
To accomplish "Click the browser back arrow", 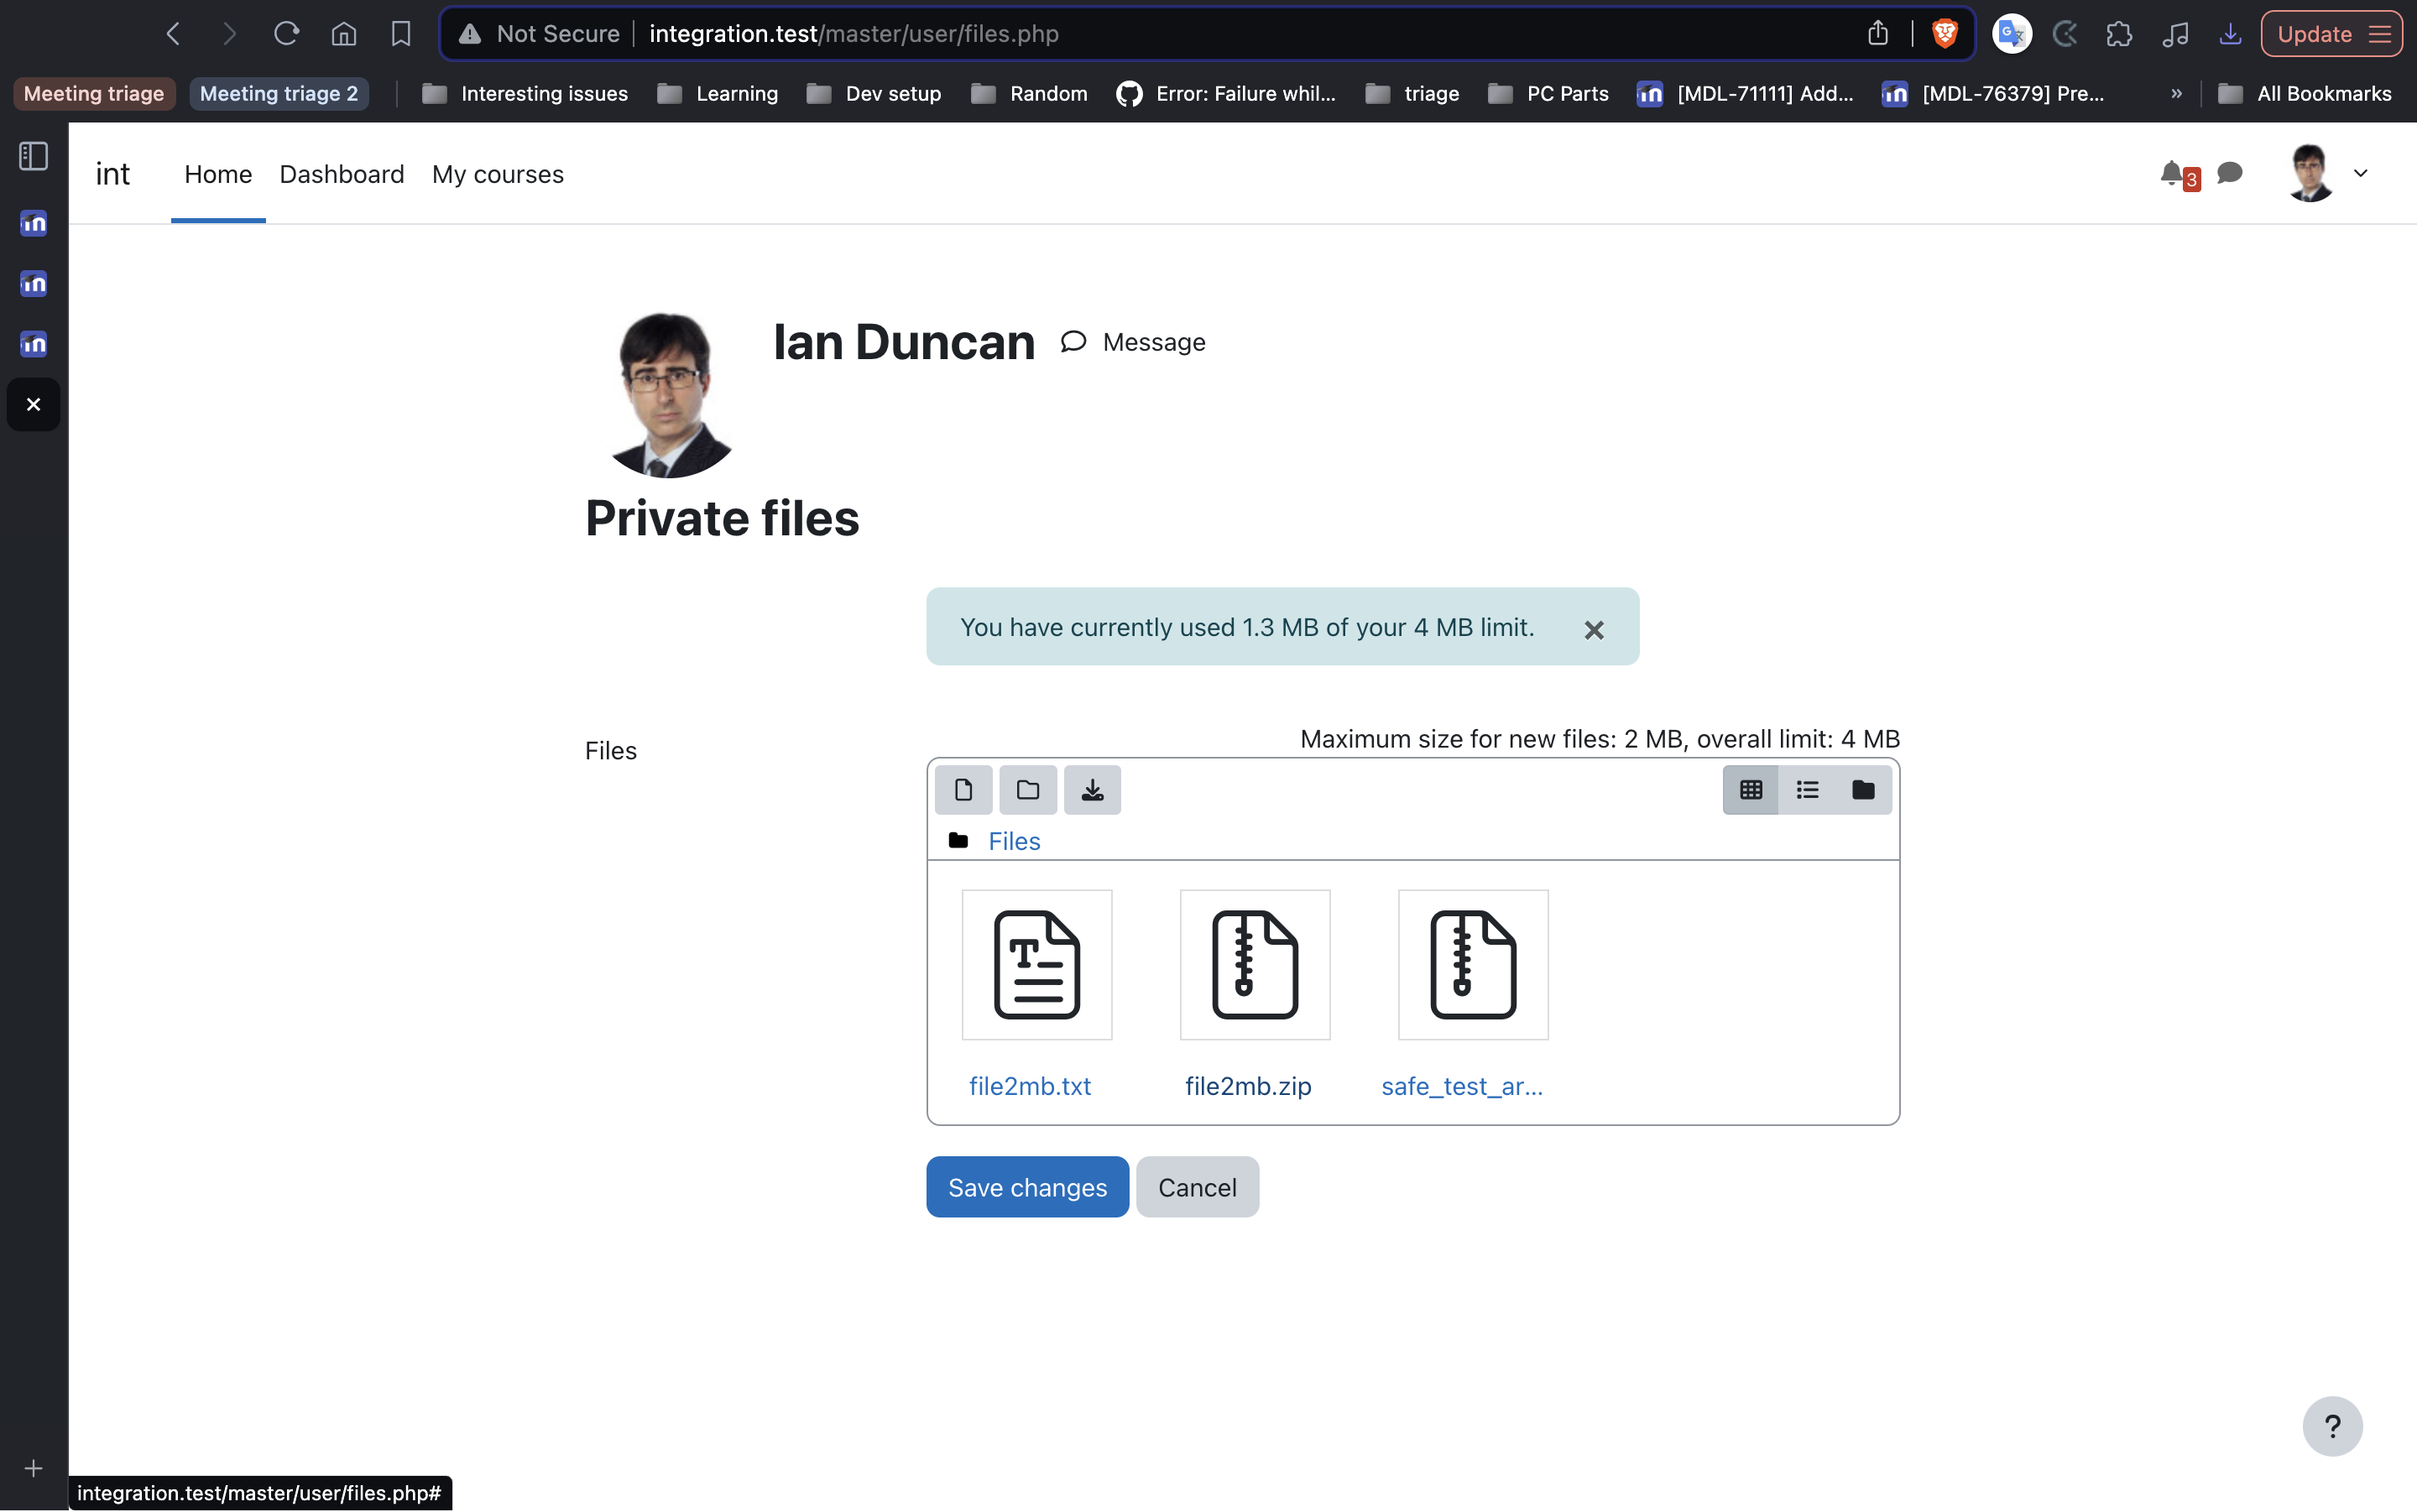I will point(173,34).
